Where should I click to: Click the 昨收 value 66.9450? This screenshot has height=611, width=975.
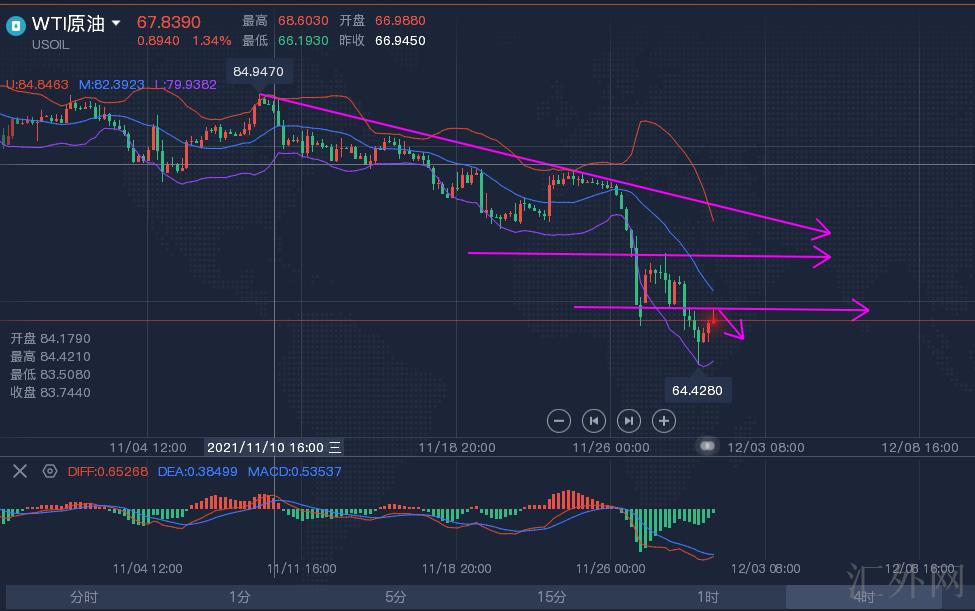pyautogui.click(x=400, y=41)
